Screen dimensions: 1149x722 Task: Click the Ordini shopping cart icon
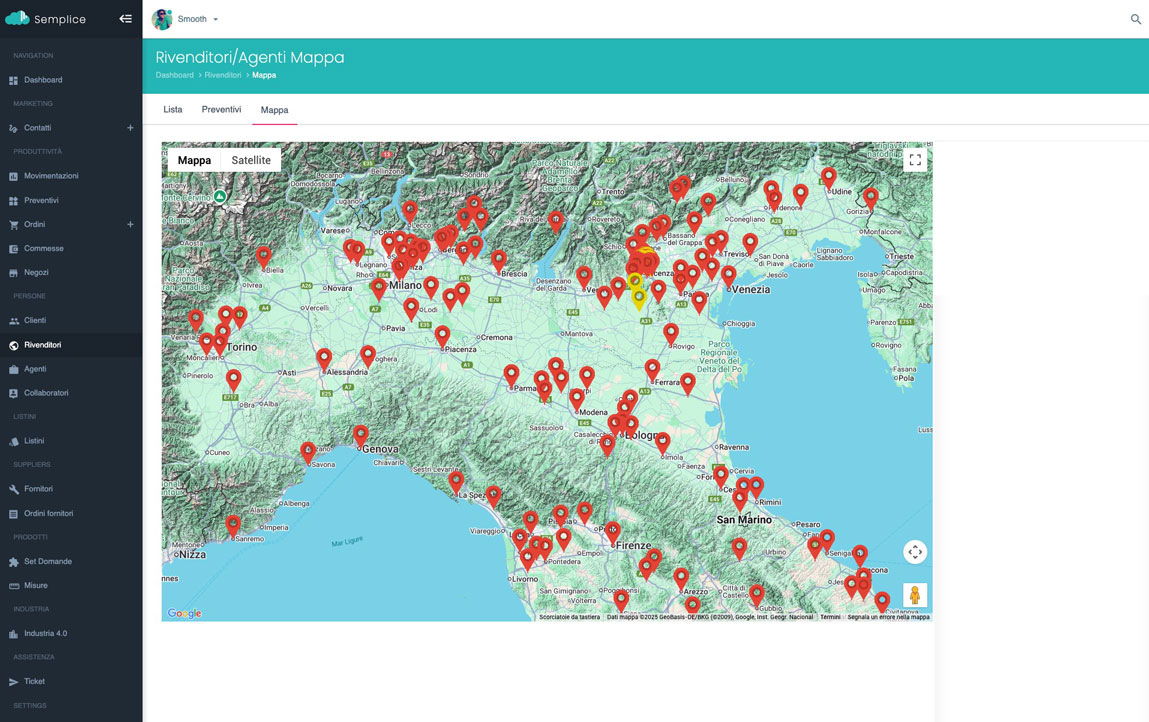pos(14,225)
